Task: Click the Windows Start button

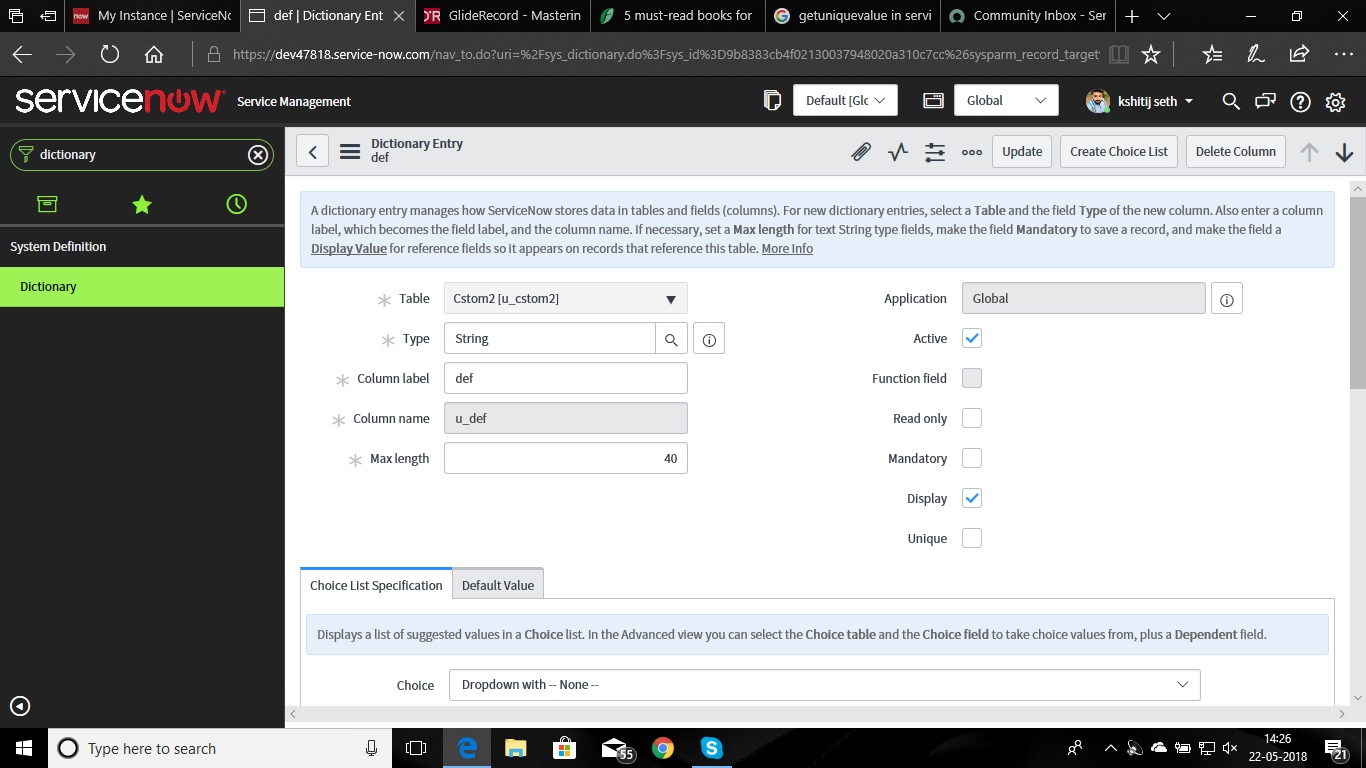Action: point(24,747)
